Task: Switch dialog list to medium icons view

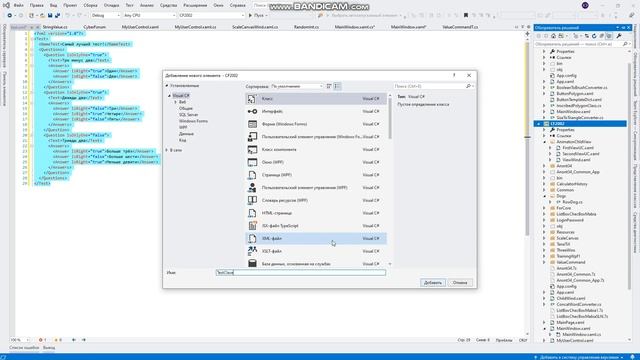Action: pyautogui.click(x=337, y=86)
